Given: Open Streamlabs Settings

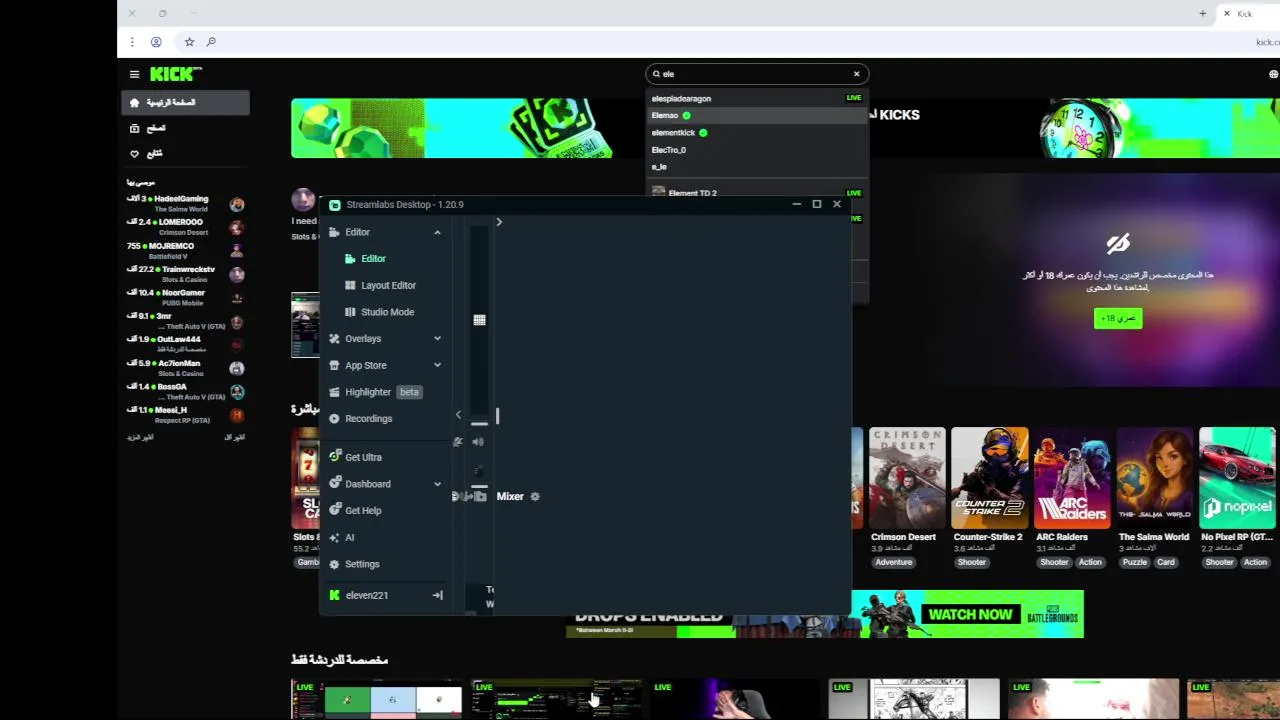Looking at the screenshot, I should click(x=362, y=564).
